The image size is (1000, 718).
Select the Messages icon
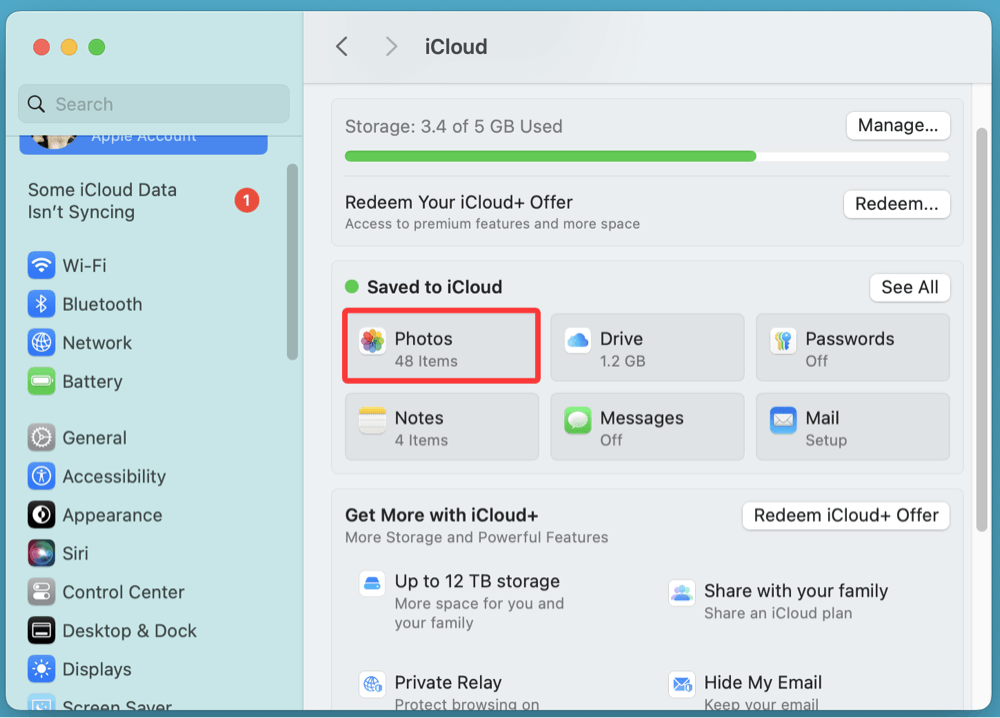(577, 419)
